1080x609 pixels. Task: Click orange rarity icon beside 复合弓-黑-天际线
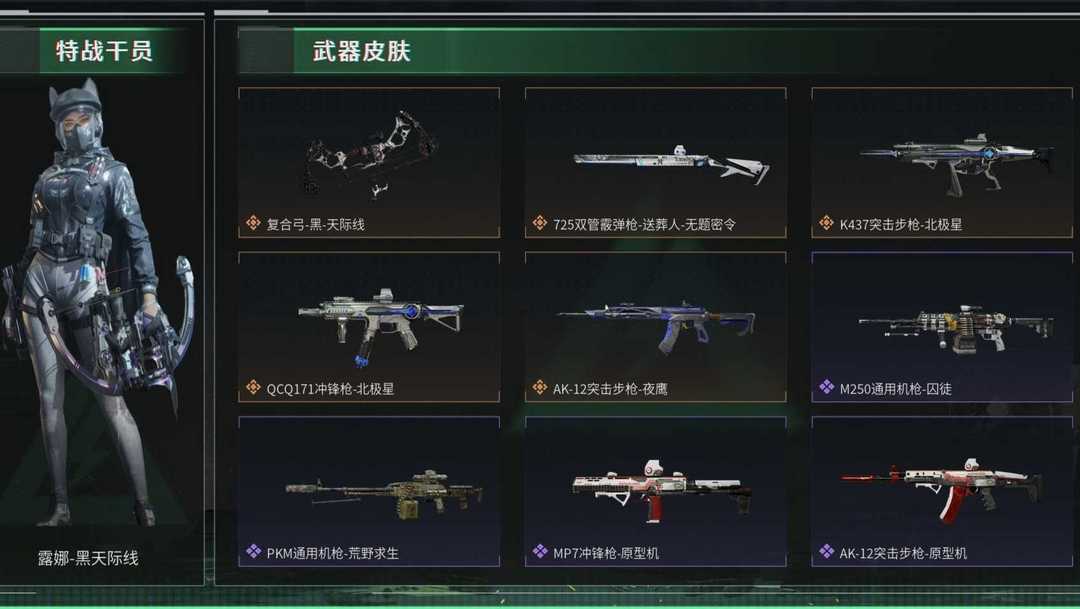click(x=253, y=223)
